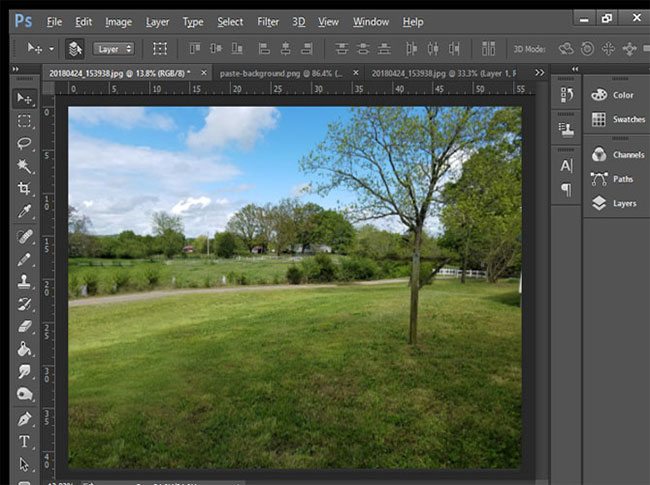Pick the Crop tool
Screen dimensions: 650x485
click(x=24, y=189)
